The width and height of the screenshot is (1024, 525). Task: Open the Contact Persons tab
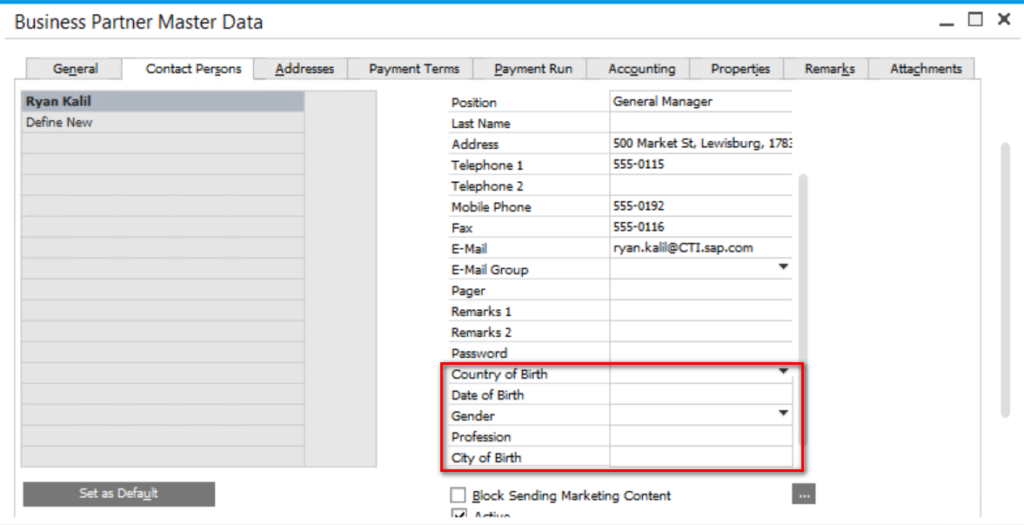pos(193,69)
